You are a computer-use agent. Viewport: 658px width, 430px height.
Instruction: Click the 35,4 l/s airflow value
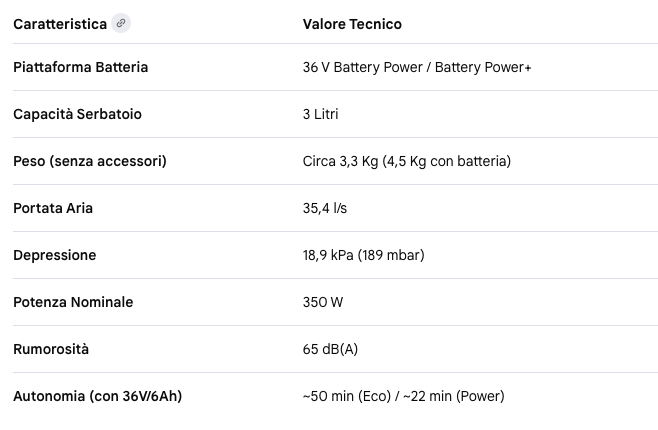tap(325, 208)
